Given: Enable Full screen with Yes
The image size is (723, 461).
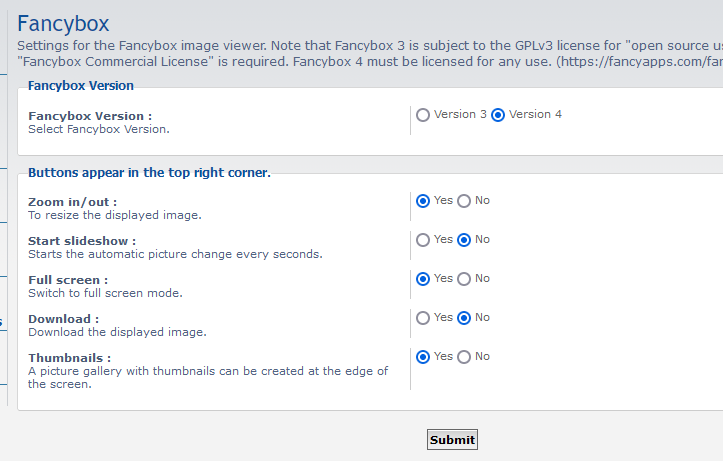Looking at the screenshot, I should click(x=423, y=279).
